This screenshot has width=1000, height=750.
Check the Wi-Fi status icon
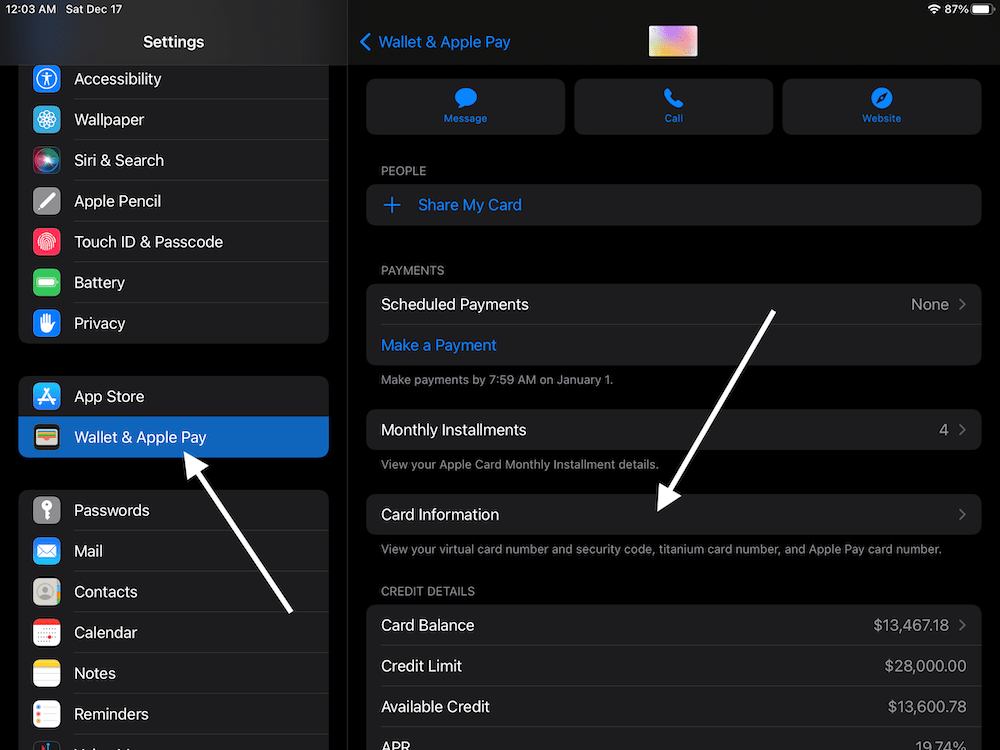coord(934,9)
